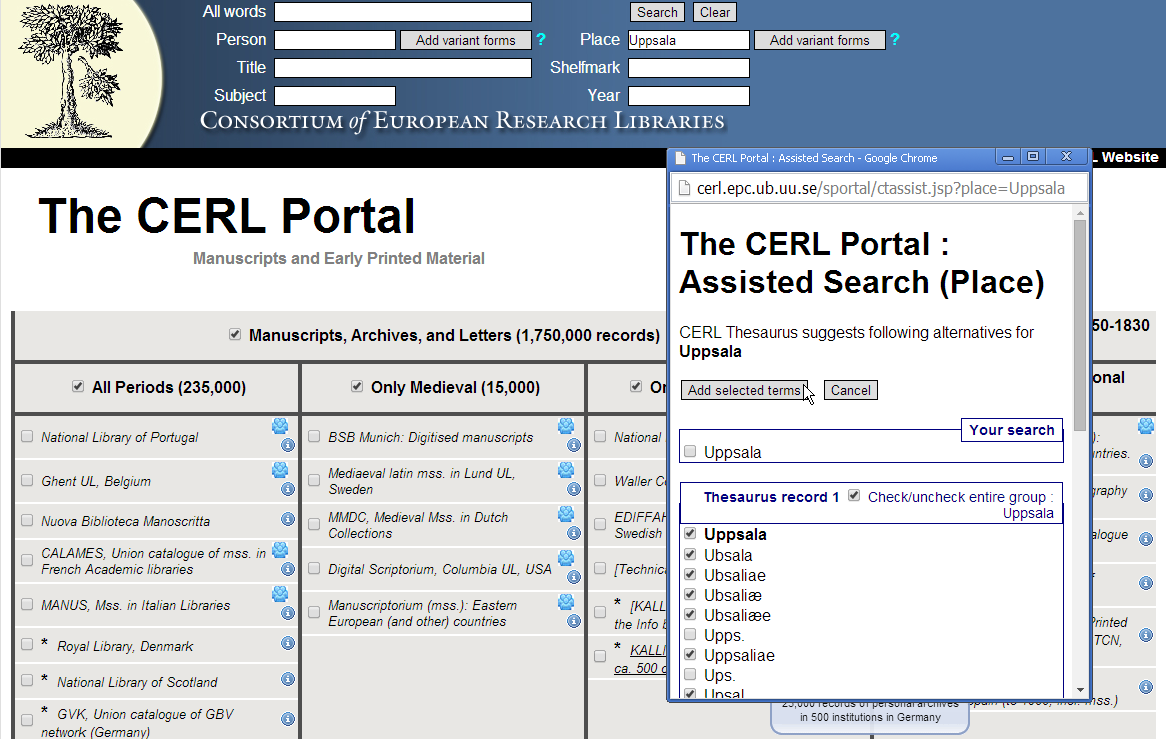Click the Title input field

pos(403,68)
